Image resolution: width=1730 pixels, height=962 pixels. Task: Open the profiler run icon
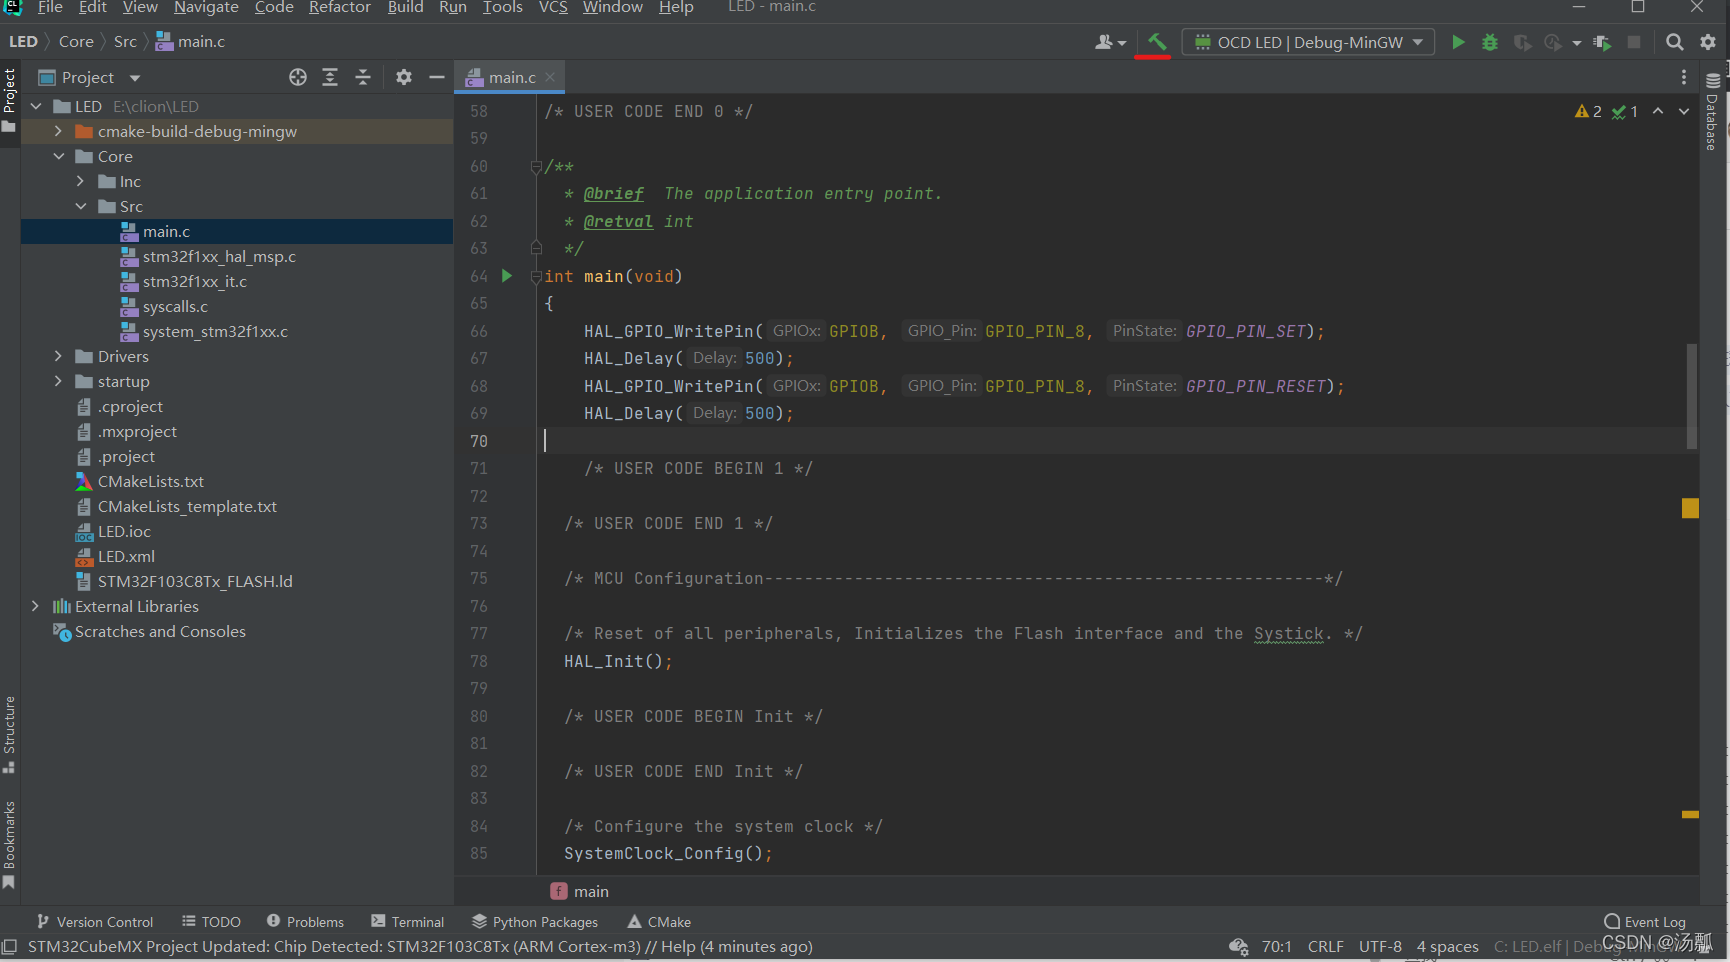pos(1553,42)
